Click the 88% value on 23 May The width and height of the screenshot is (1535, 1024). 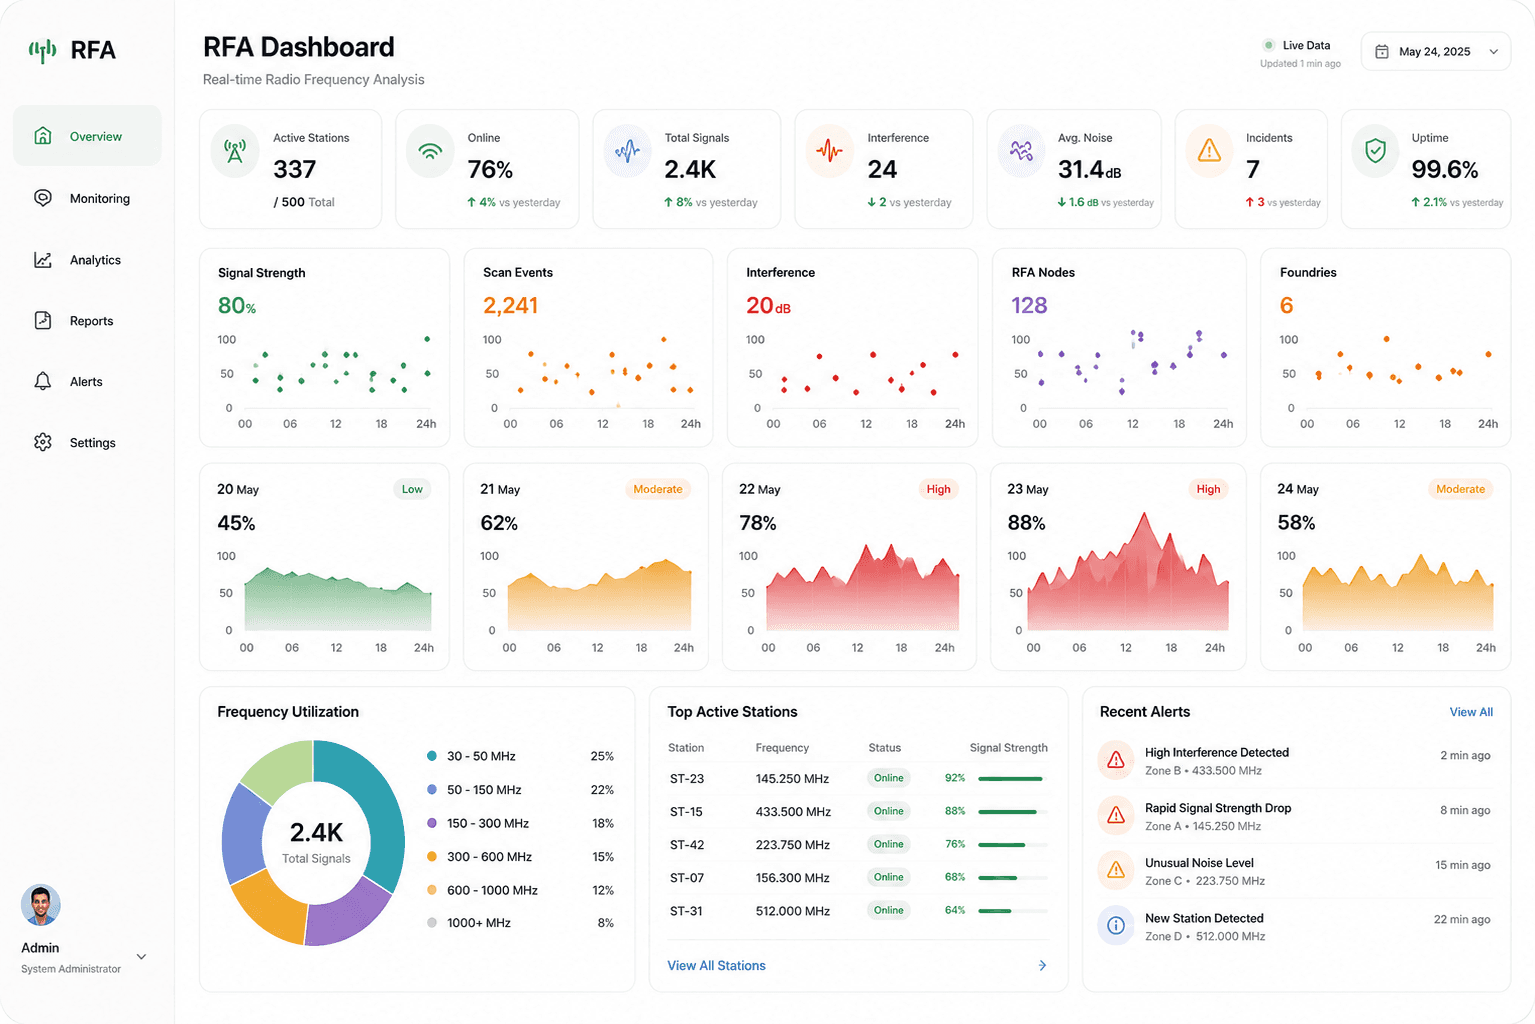[1026, 523]
